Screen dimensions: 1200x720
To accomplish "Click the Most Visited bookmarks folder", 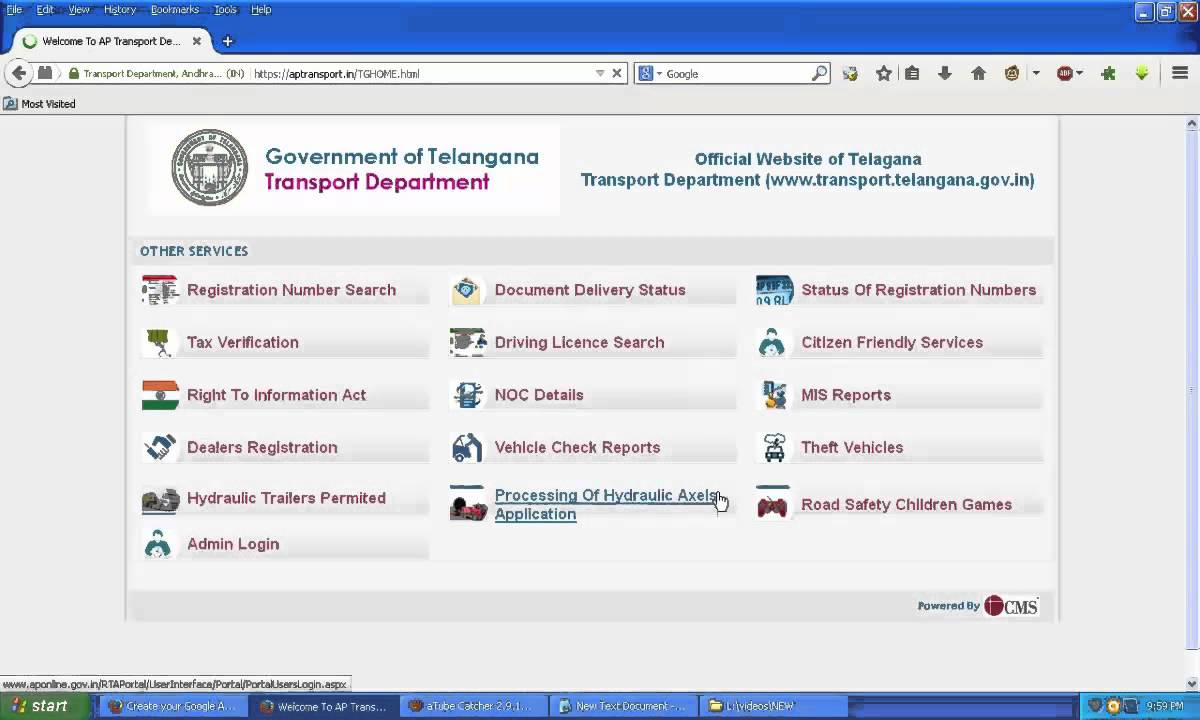I will click(40, 104).
